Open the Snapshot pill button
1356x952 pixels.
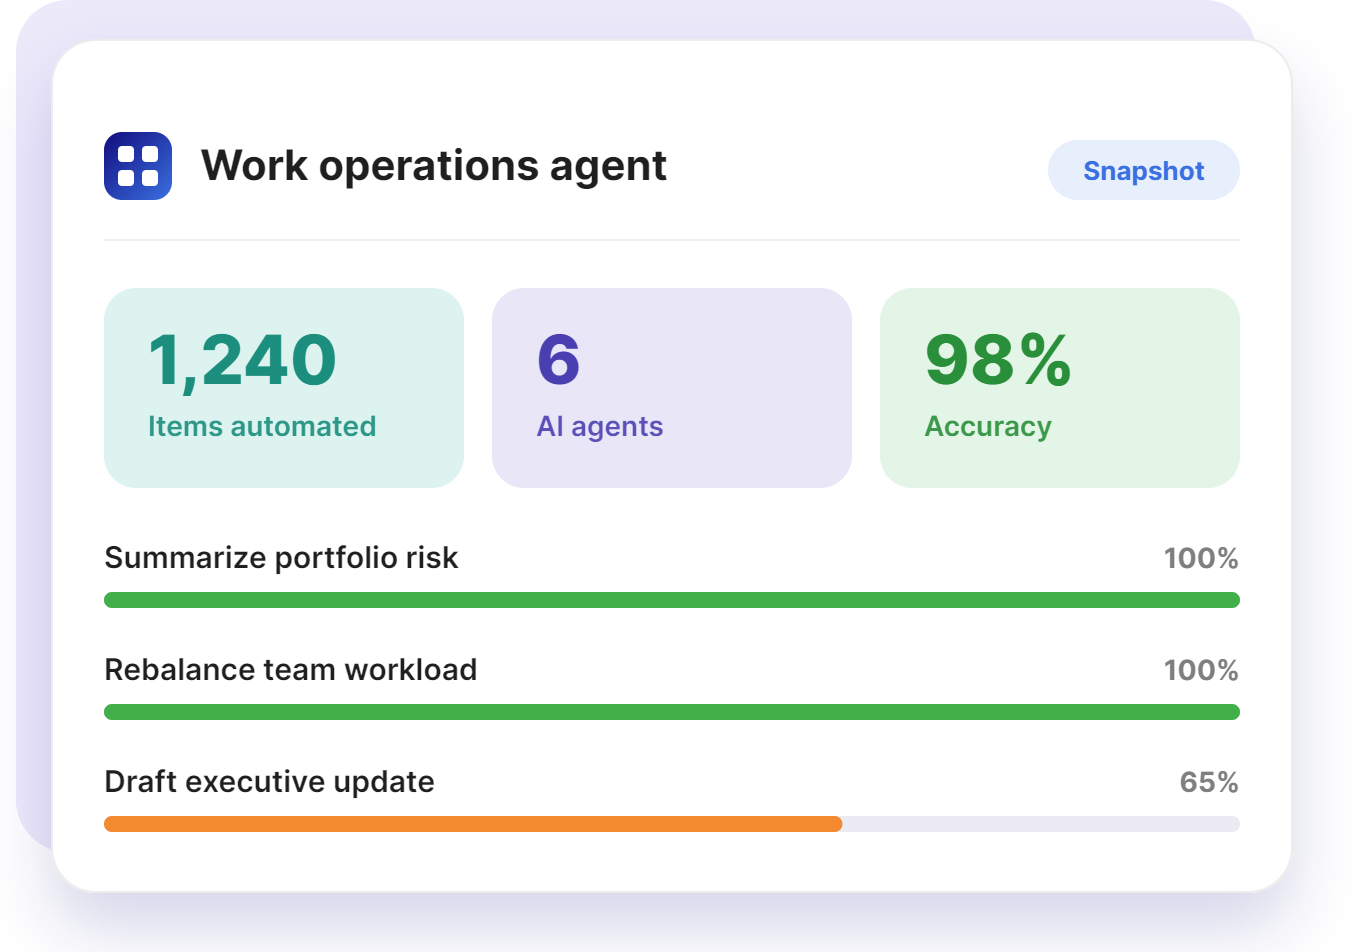pos(1143,170)
